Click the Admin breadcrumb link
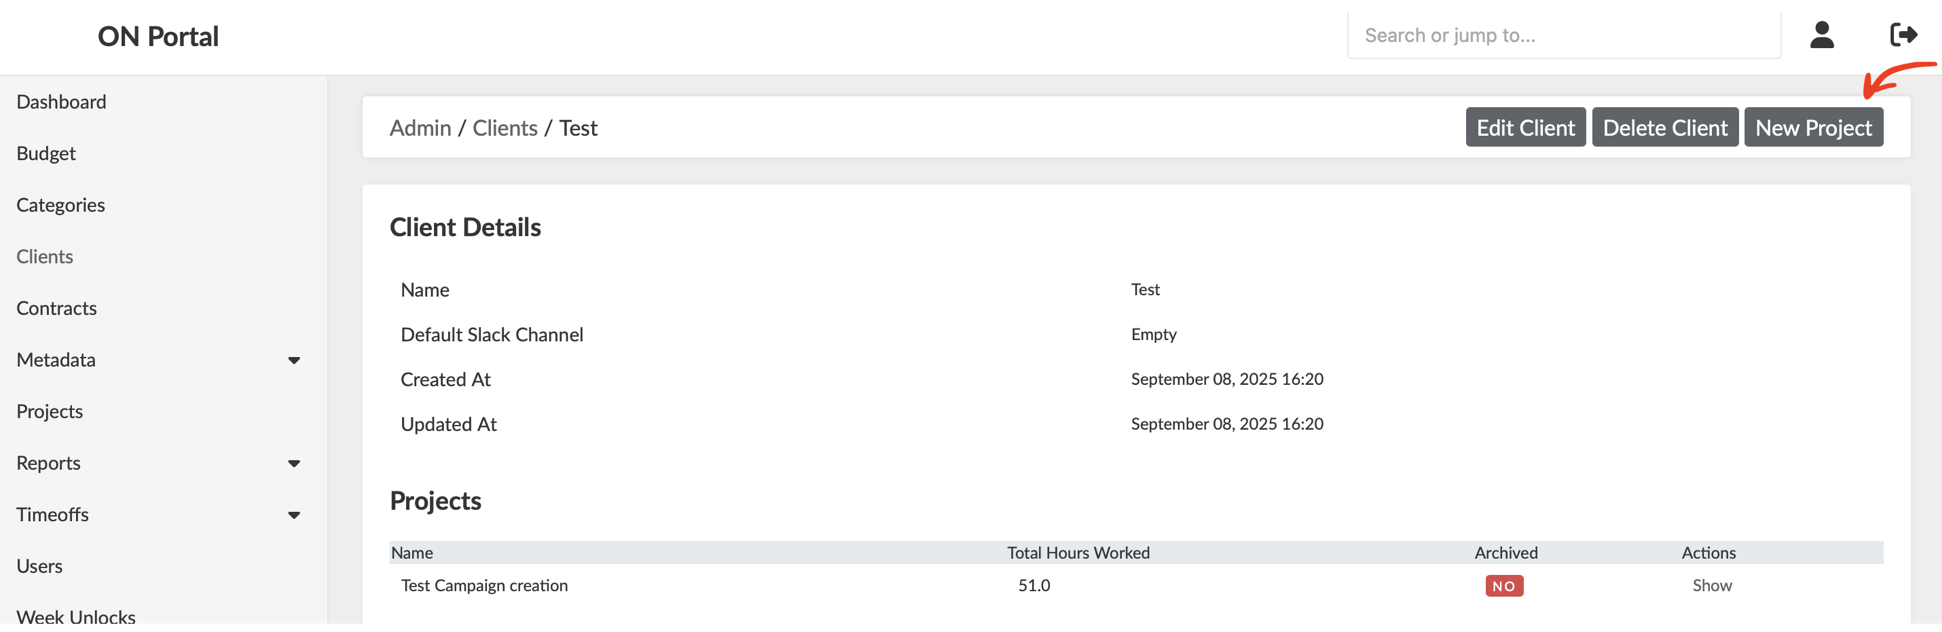Viewport: 1942px width, 632px height. 420,127
